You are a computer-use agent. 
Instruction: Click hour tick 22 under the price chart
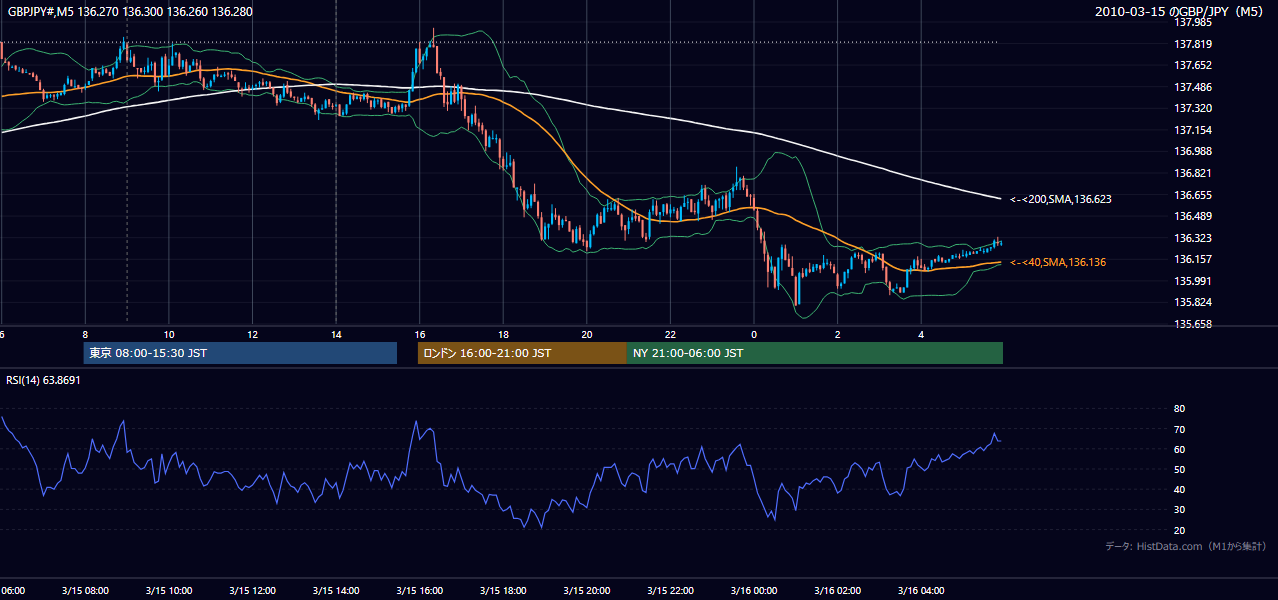click(671, 335)
